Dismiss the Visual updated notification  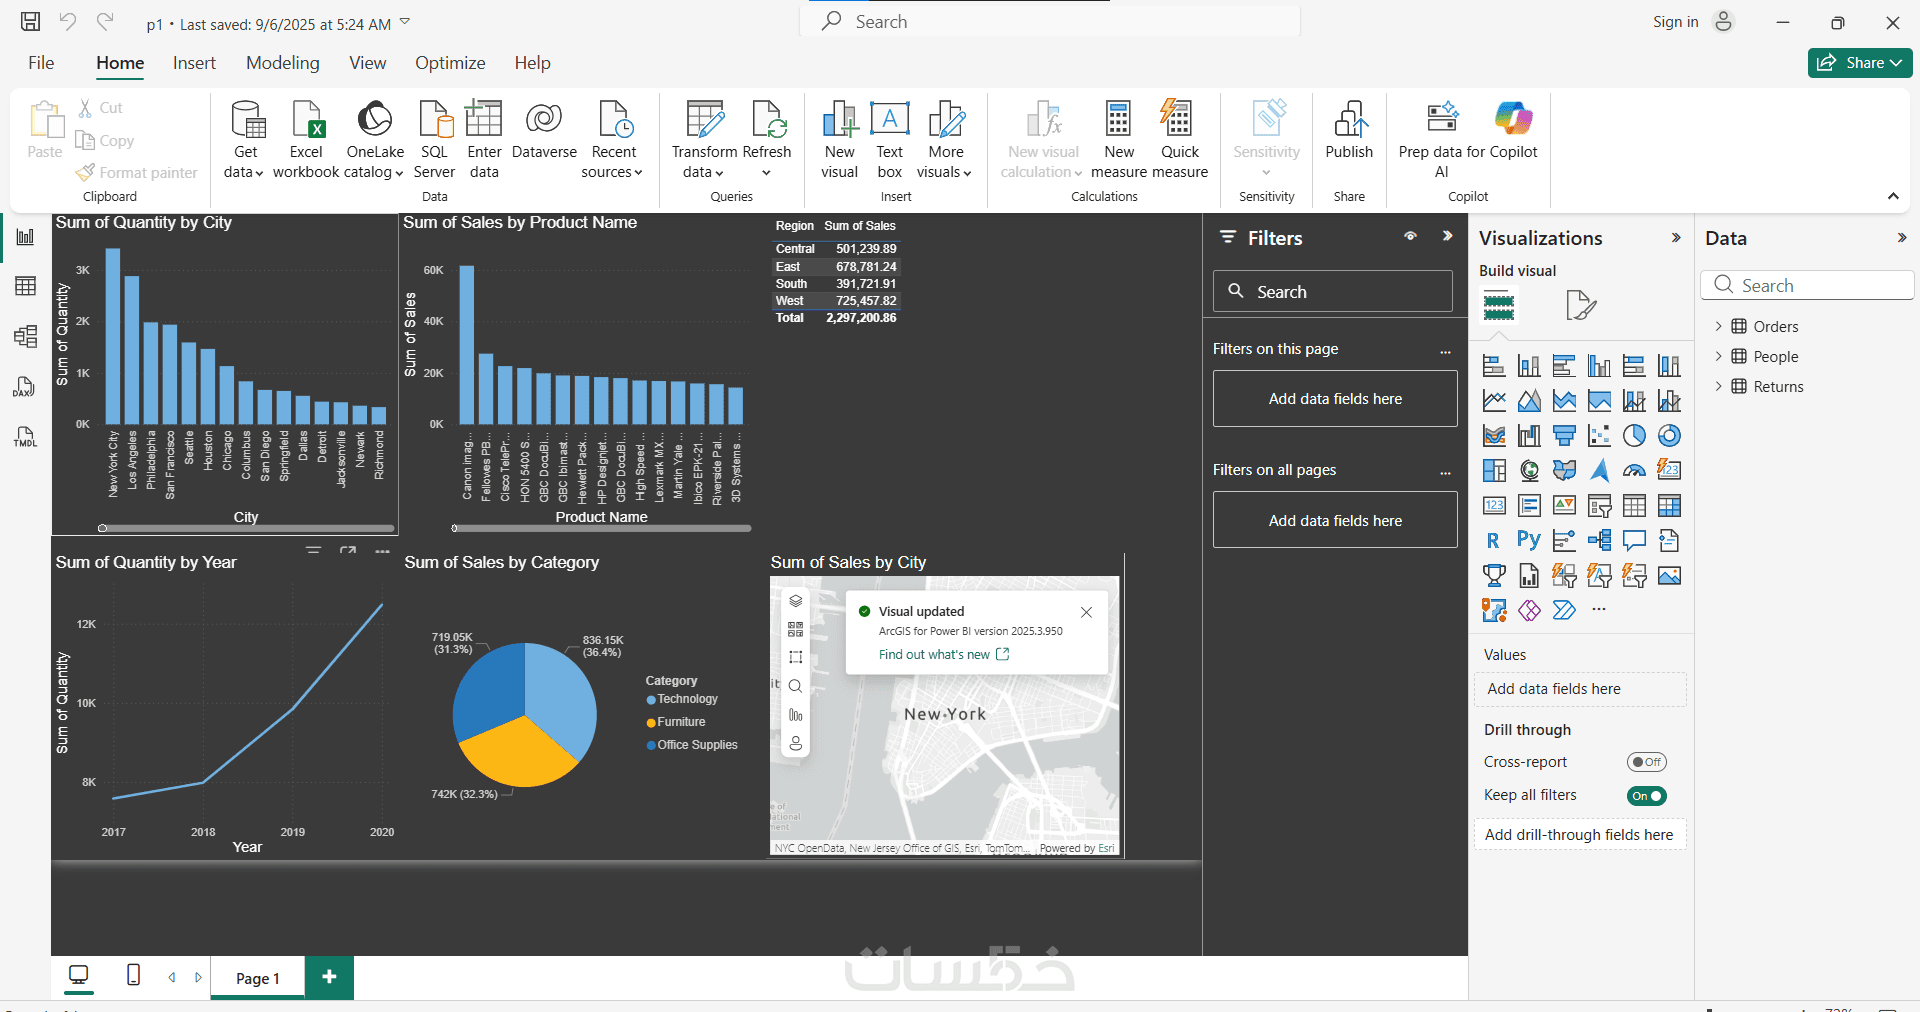1086,612
